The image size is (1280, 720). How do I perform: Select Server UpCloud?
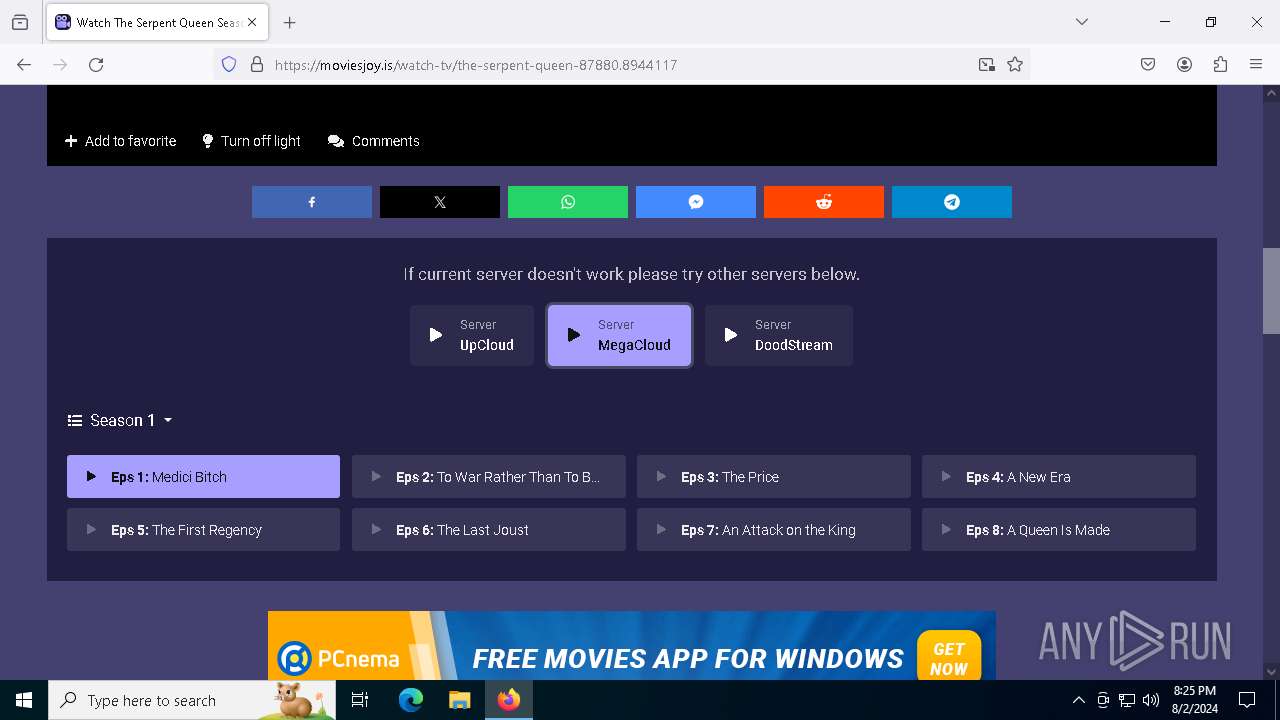coord(472,335)
